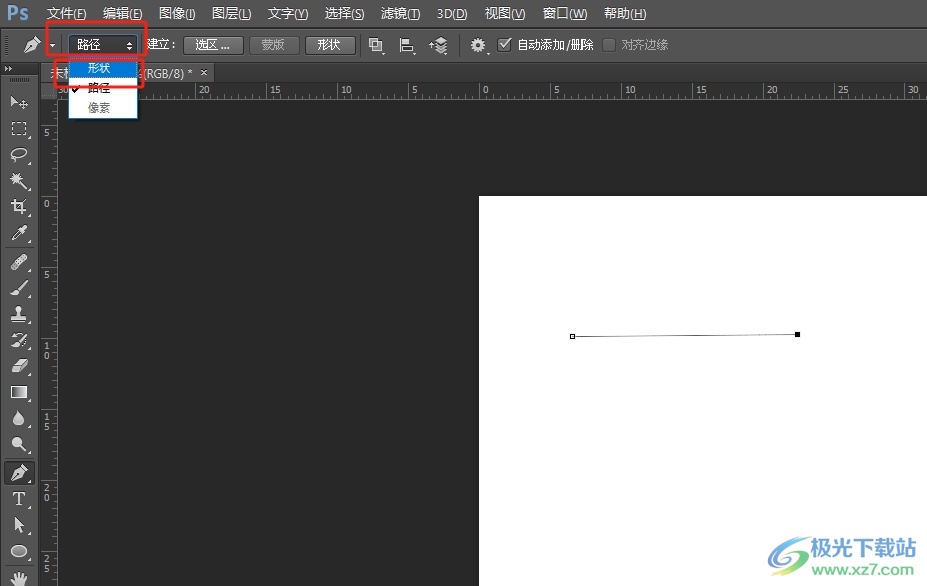The image size is (927, 586).
Task: Select the Gradient tool
Action: tap(19, 392)
